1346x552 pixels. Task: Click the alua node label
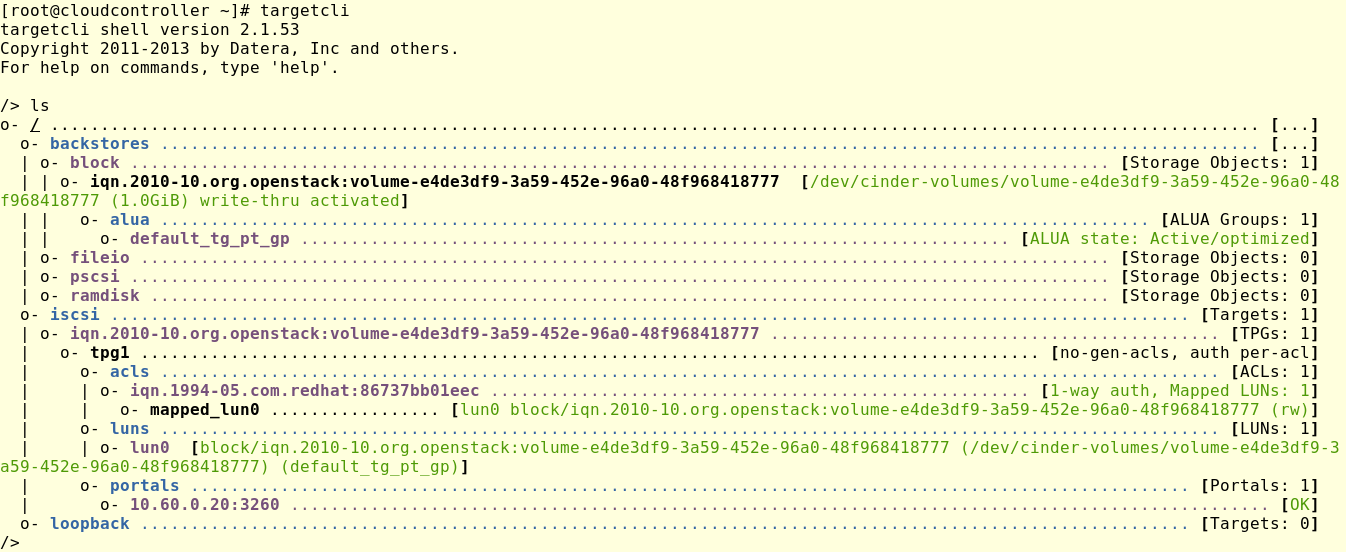[x=129, y=220]
